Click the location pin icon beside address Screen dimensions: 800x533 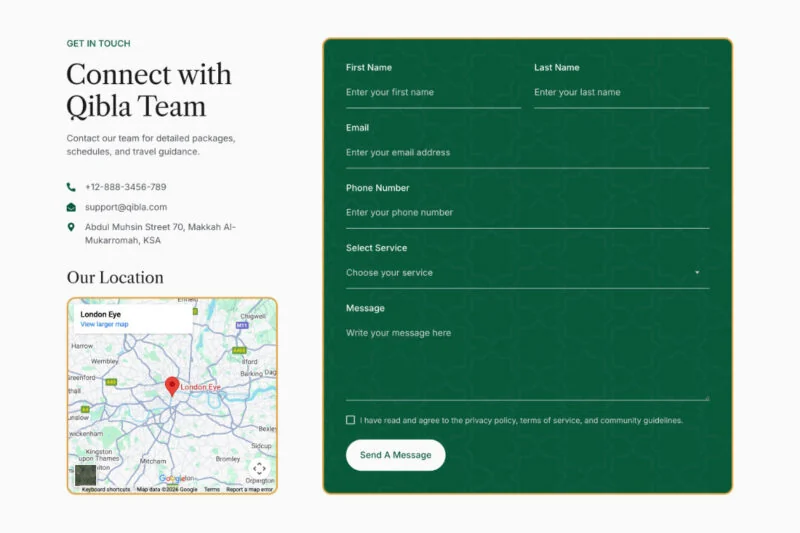(x=71, y=227)
